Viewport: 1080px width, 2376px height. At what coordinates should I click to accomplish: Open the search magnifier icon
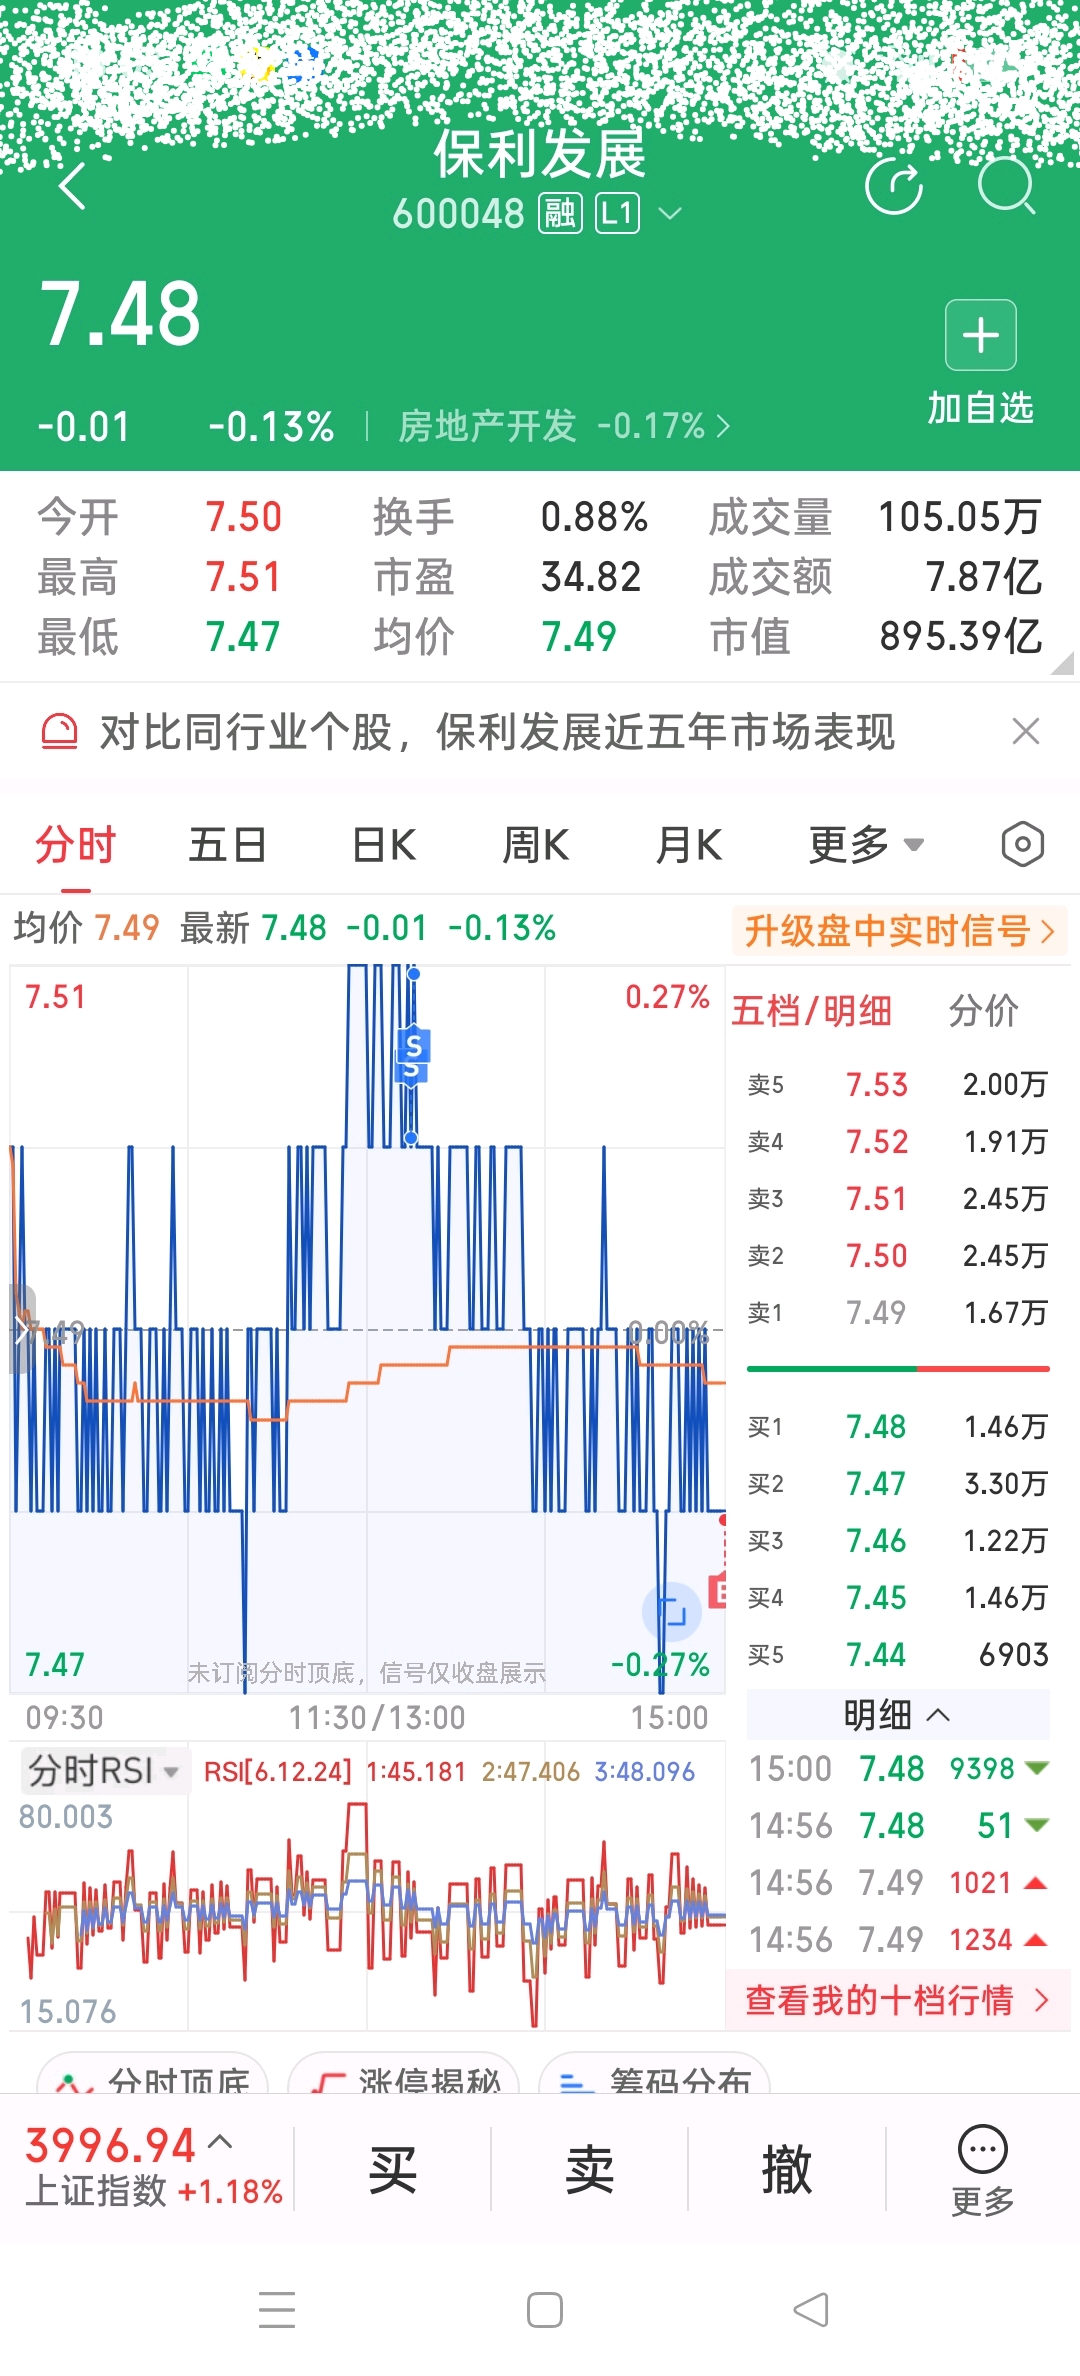[1006, 186]
